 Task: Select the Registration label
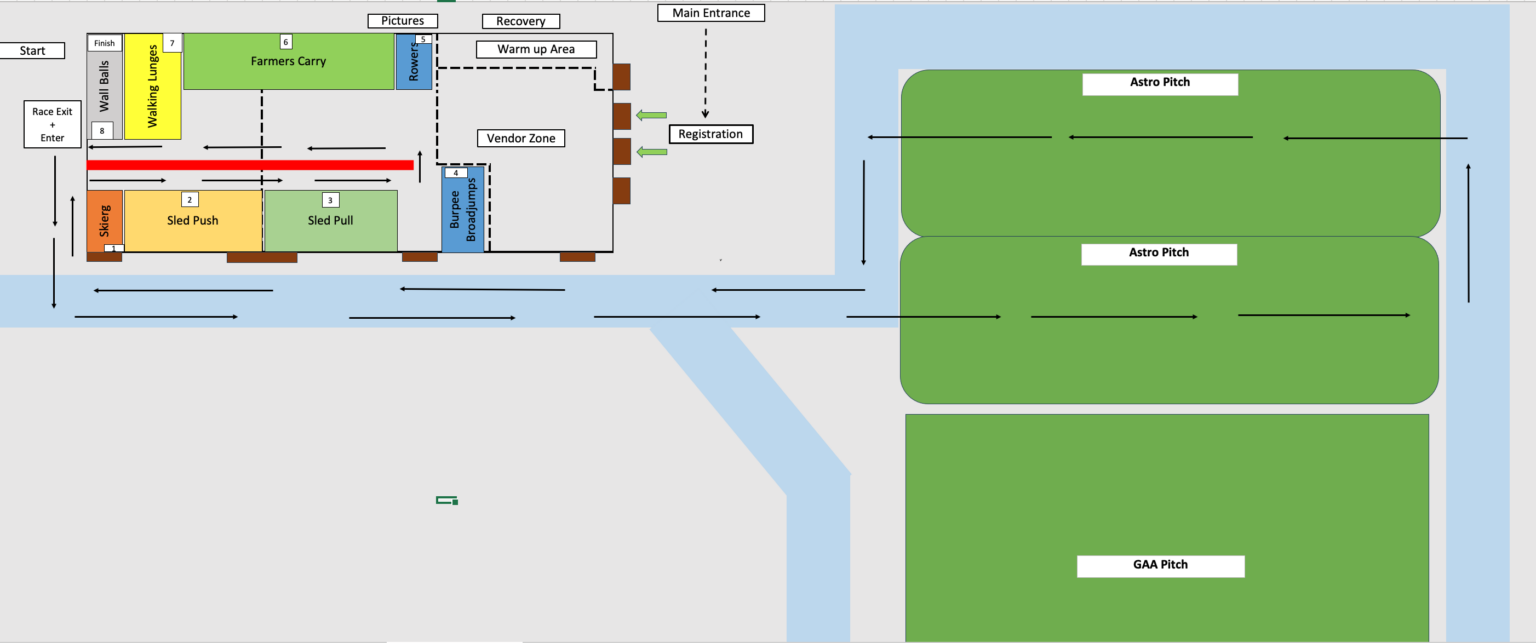pyautogui.click(x=710, y=133)
